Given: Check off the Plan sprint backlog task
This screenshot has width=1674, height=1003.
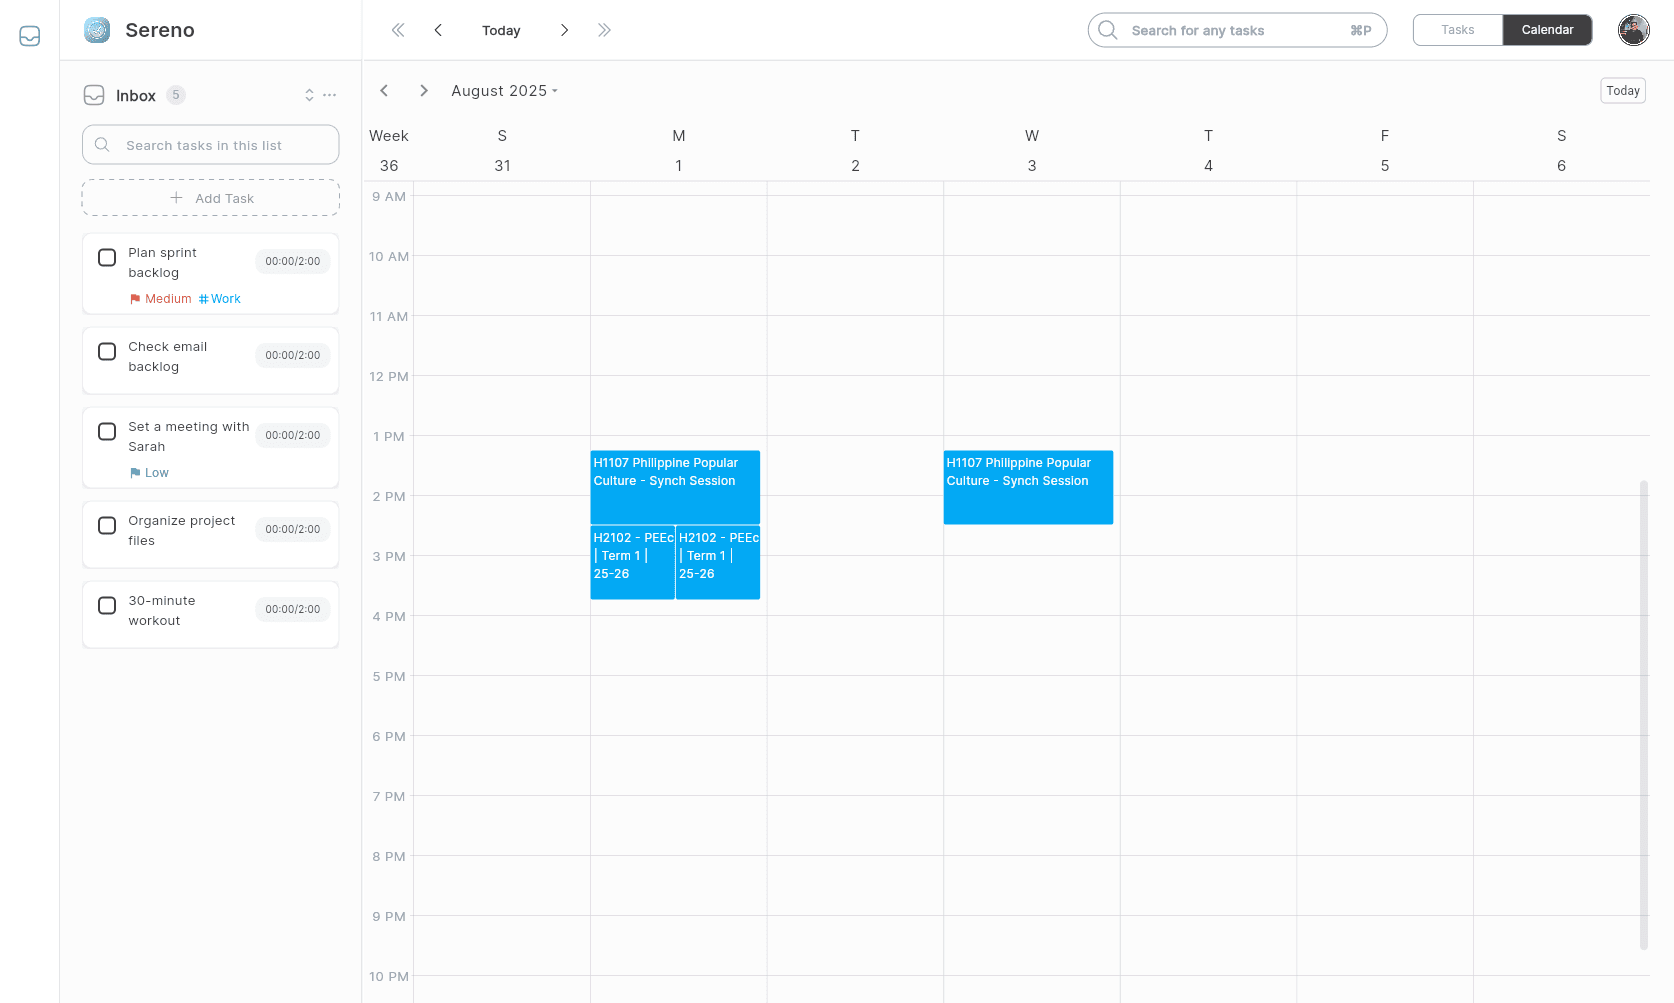Looking at the screenshot, I should tap(107, 257).
